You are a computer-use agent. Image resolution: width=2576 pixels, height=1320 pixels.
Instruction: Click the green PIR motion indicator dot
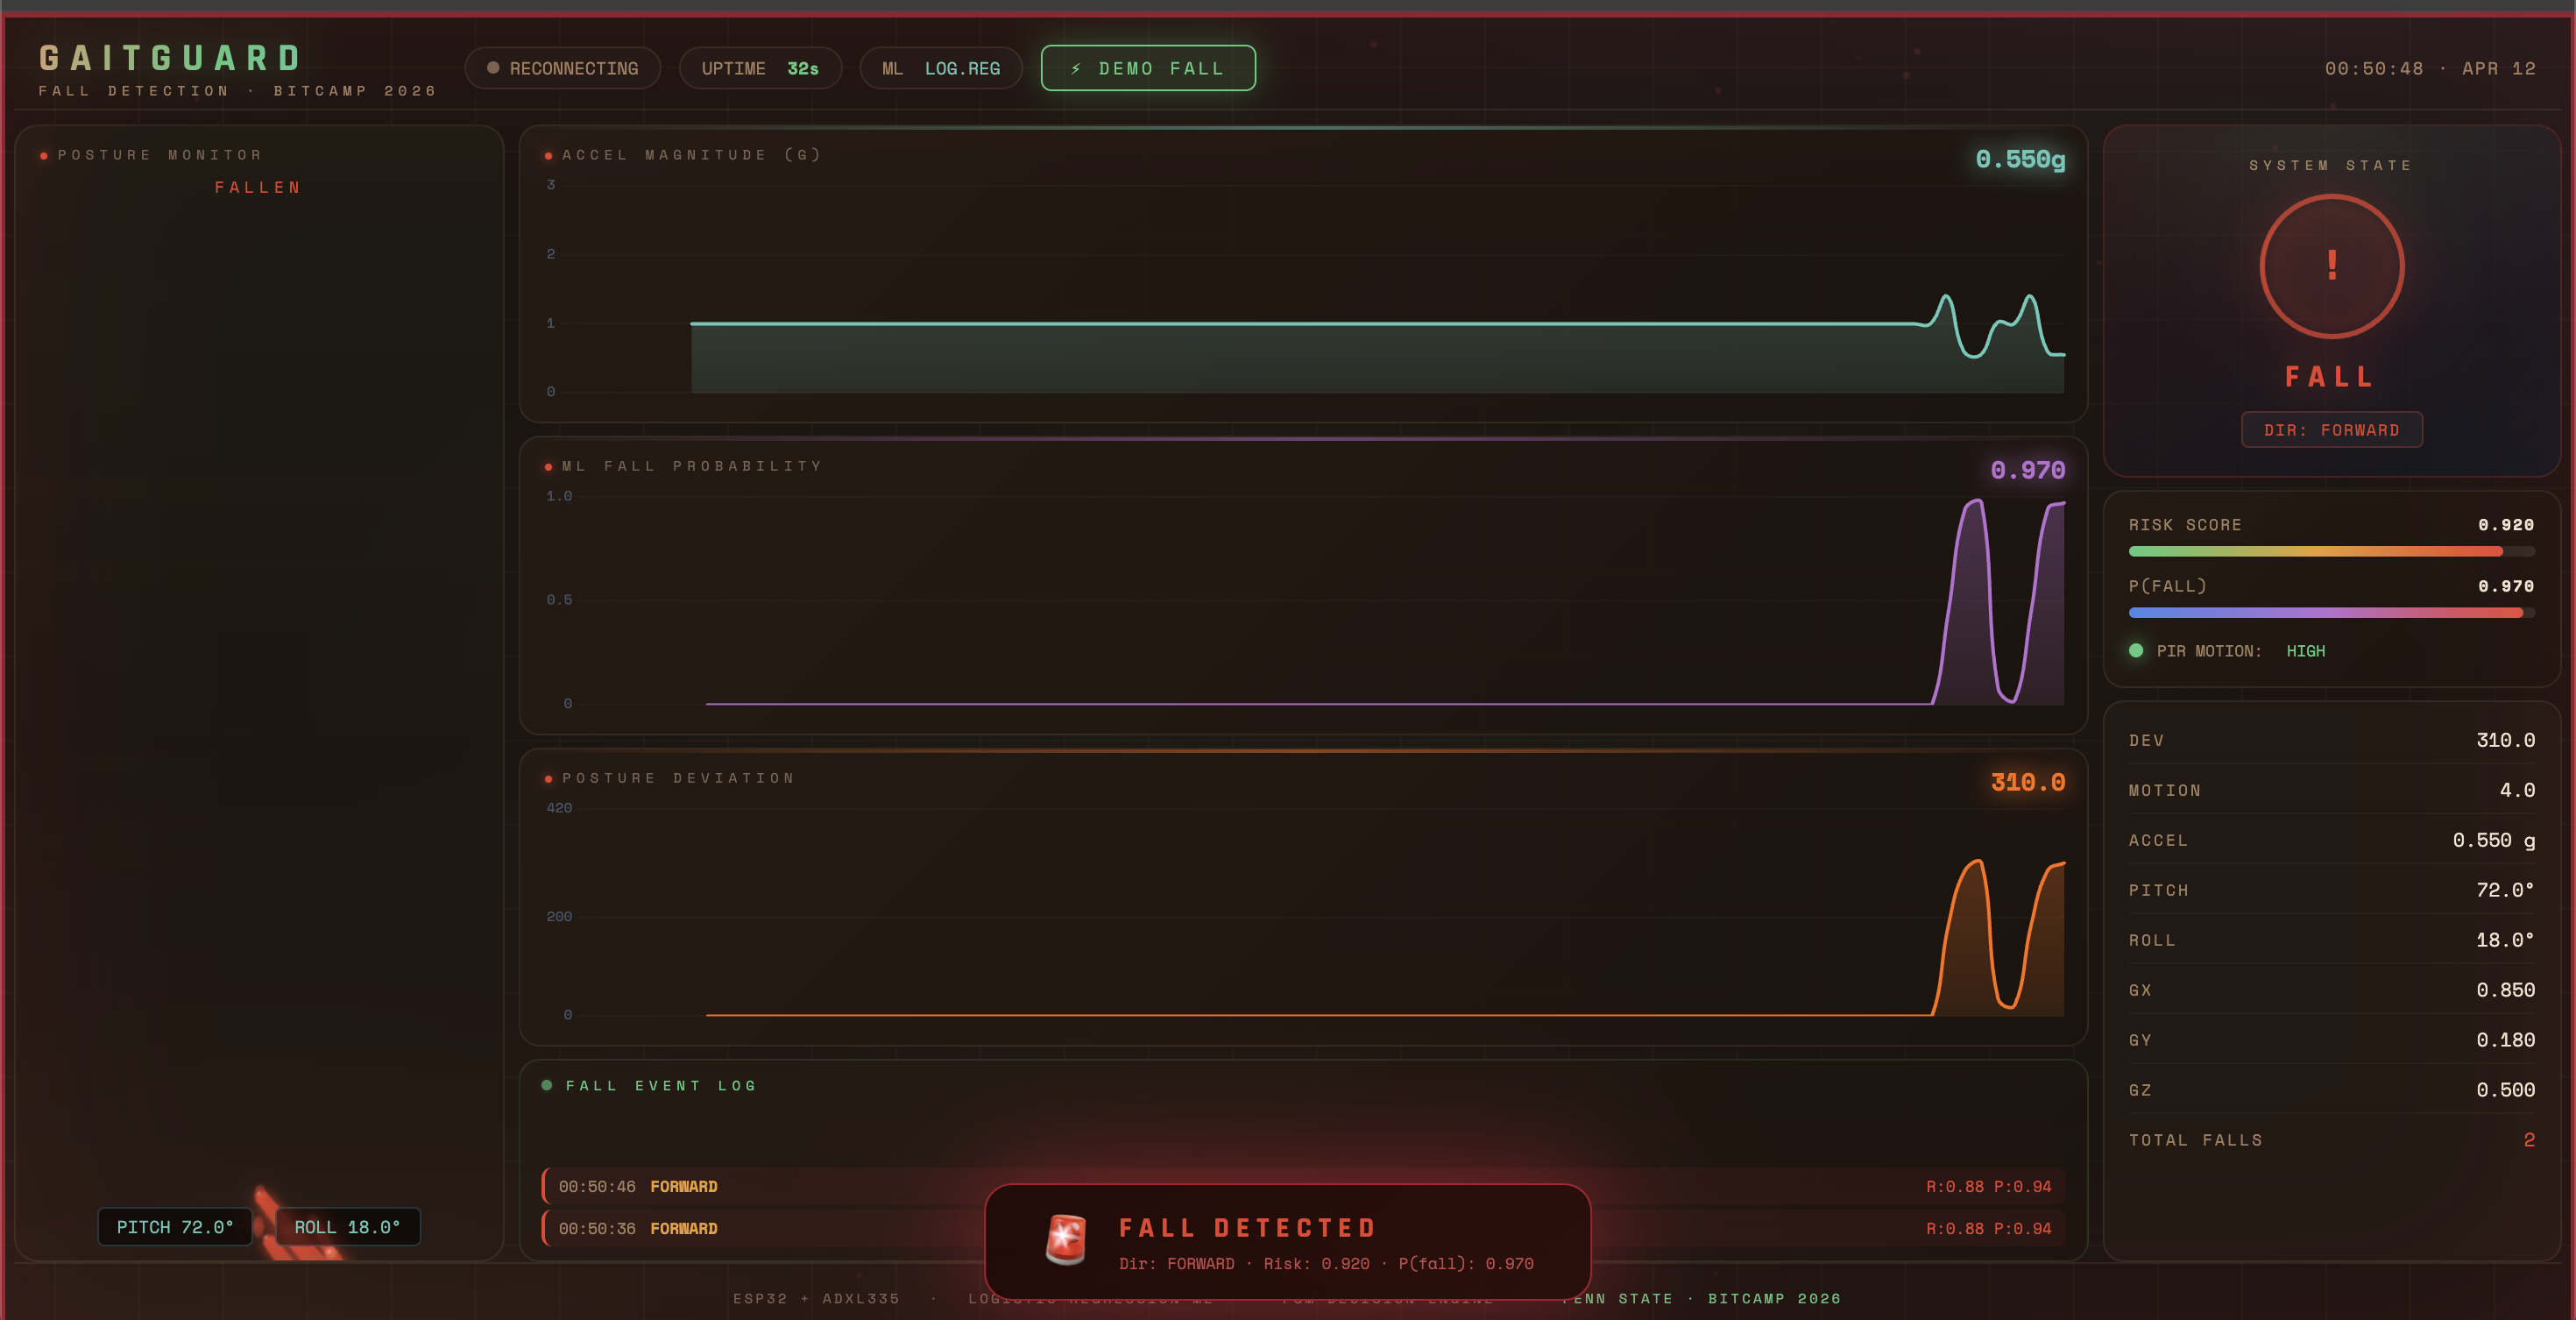(x=2136, y=651)
